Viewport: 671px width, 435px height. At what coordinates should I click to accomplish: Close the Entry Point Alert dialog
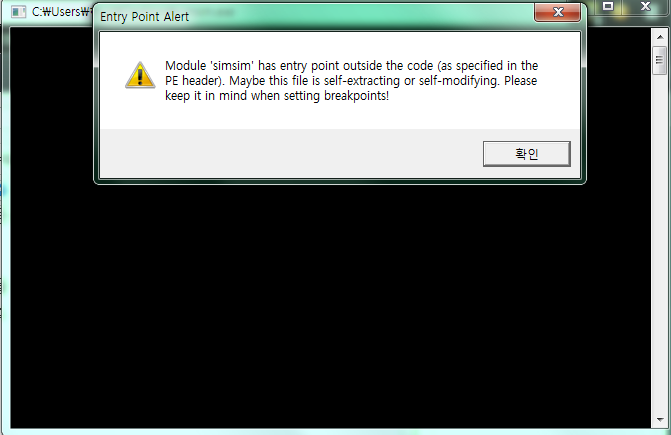click(558, 12)
